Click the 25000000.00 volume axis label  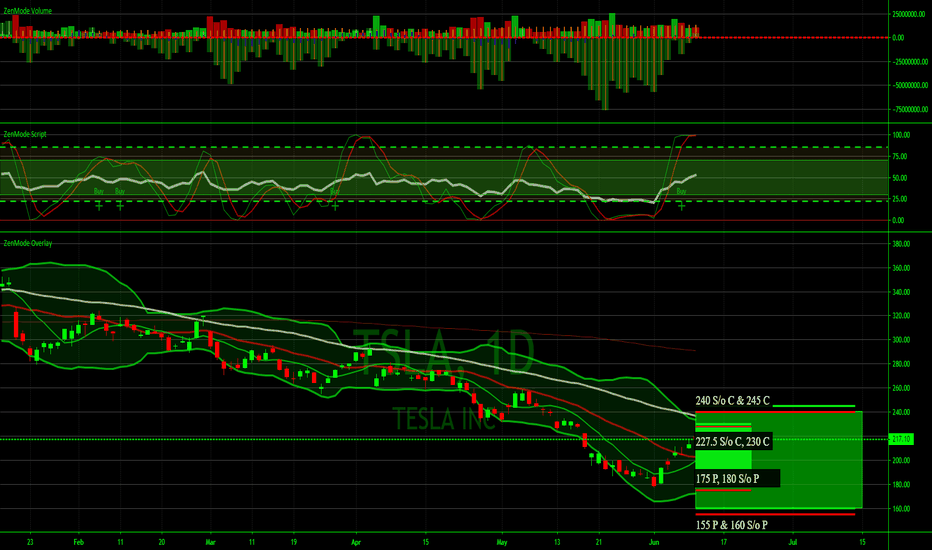coord(909,14)
